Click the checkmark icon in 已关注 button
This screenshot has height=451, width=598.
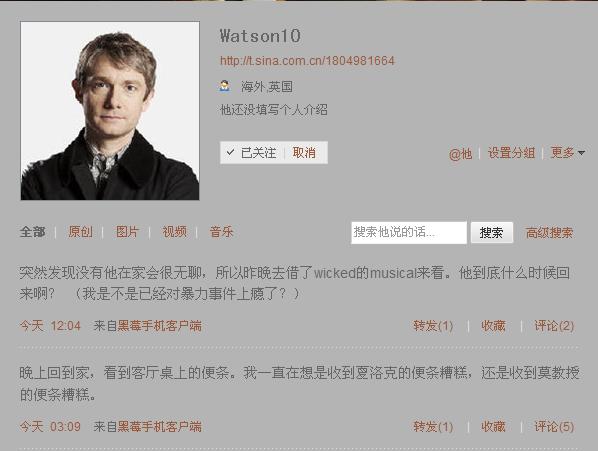pos(230,152)
